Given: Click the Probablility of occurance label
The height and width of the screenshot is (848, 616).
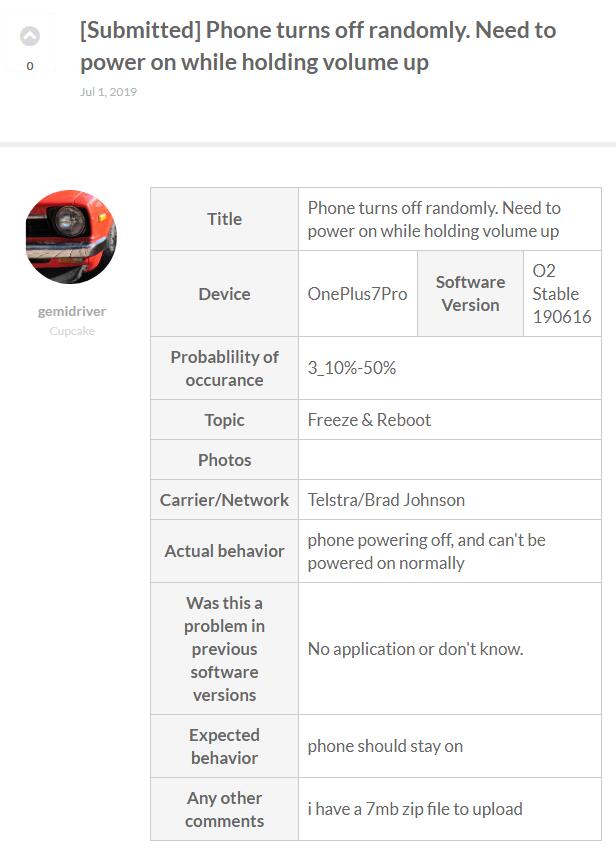Looking at the screenshot, I should point(224,368).
